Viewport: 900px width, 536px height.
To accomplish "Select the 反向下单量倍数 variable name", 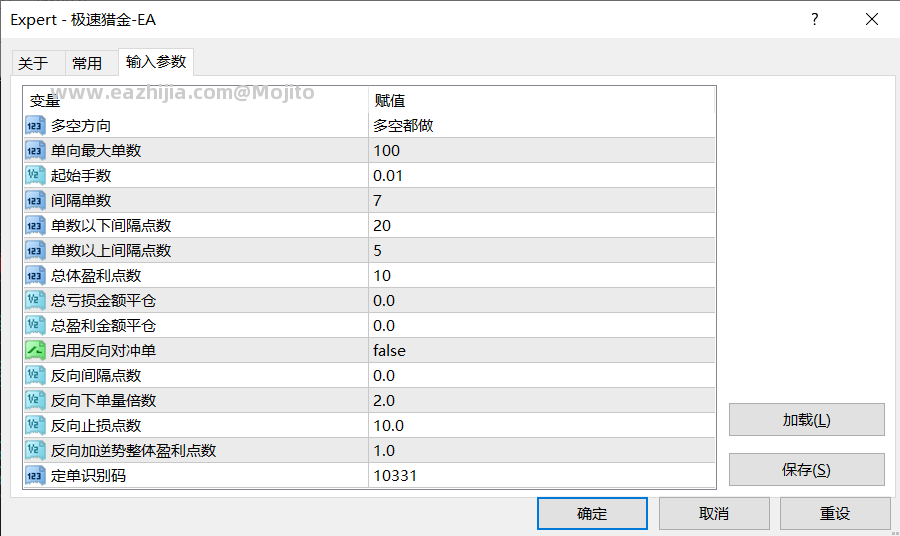I will pos(103,401).
